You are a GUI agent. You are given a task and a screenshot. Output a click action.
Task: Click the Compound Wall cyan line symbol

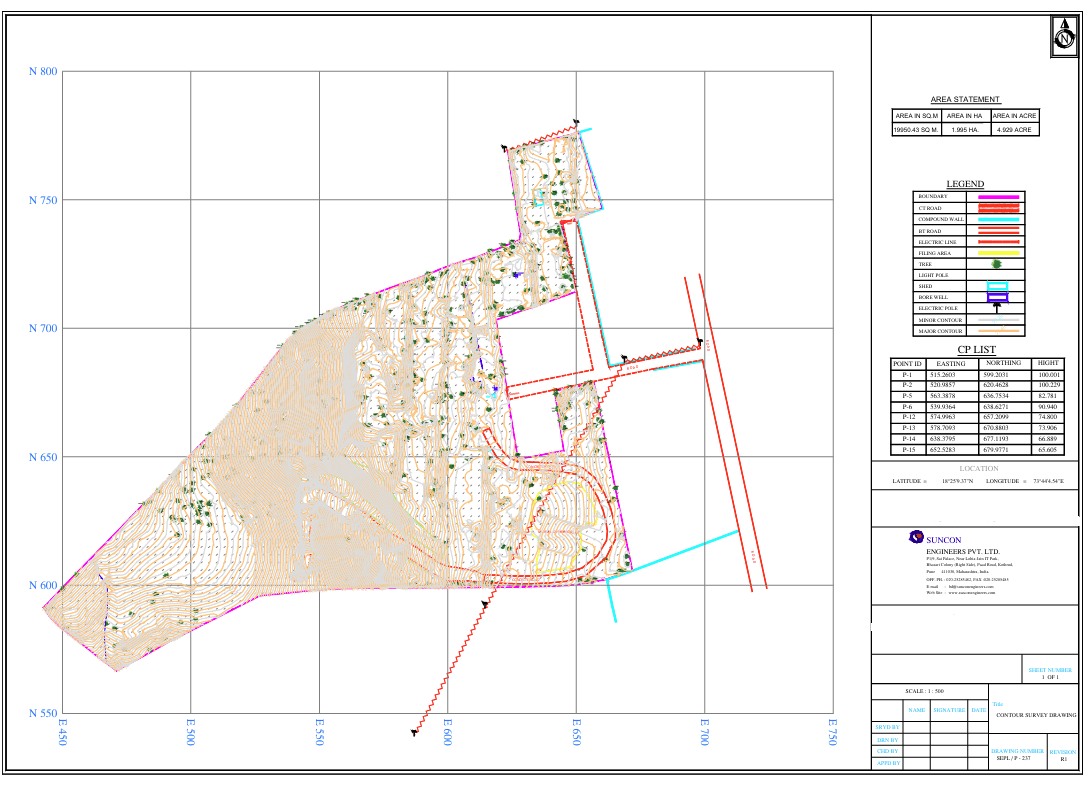point(999,219)
